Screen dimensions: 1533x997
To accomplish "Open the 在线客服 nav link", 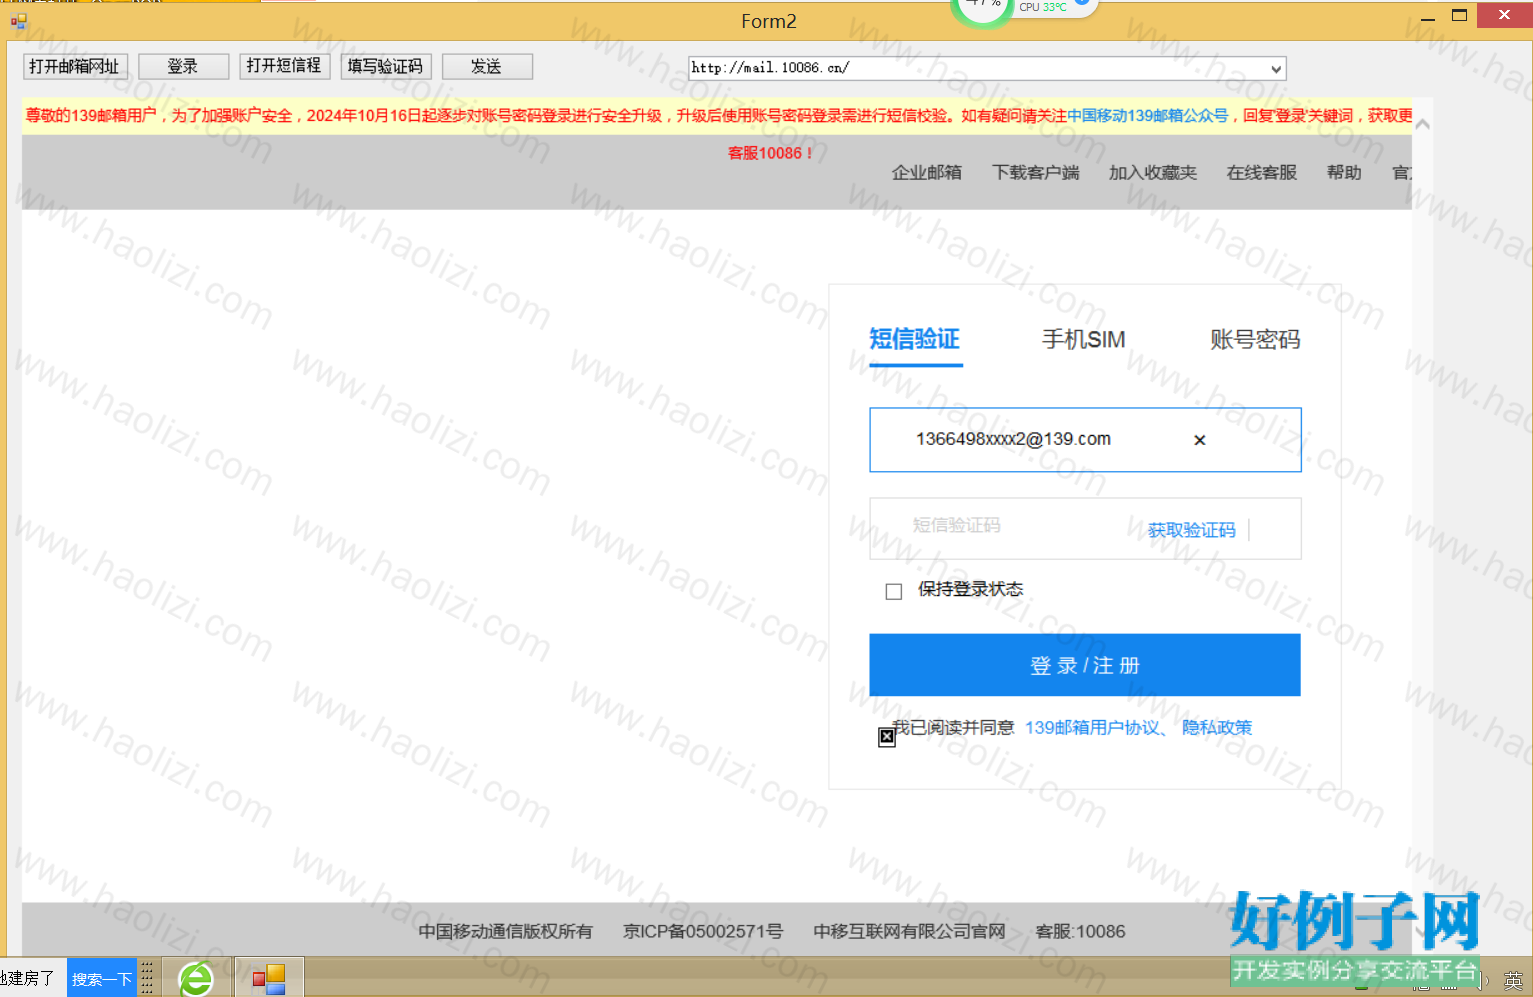I will 1262,172.
